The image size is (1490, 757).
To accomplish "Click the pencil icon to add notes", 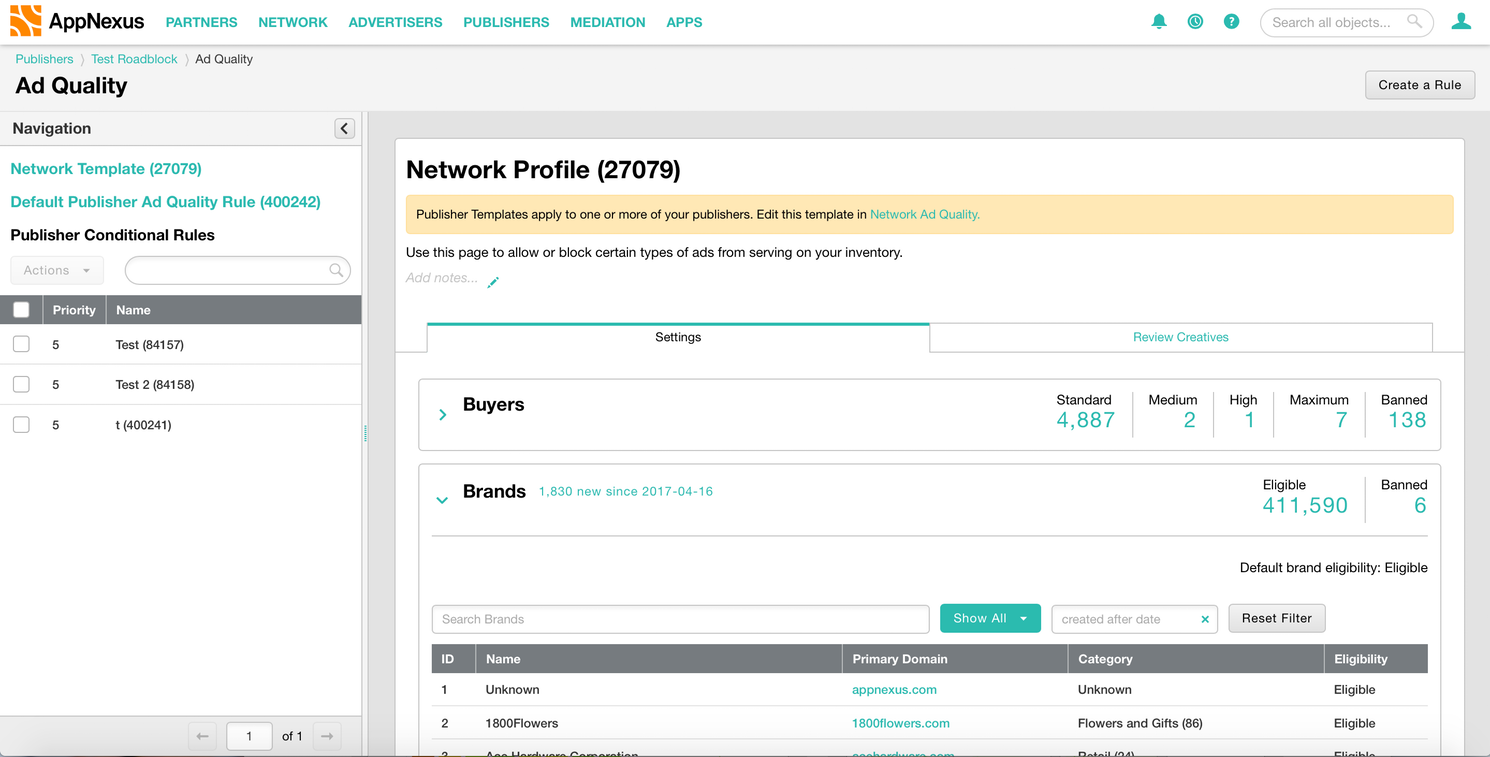I will pyautogui.click(x=493, y=282).
